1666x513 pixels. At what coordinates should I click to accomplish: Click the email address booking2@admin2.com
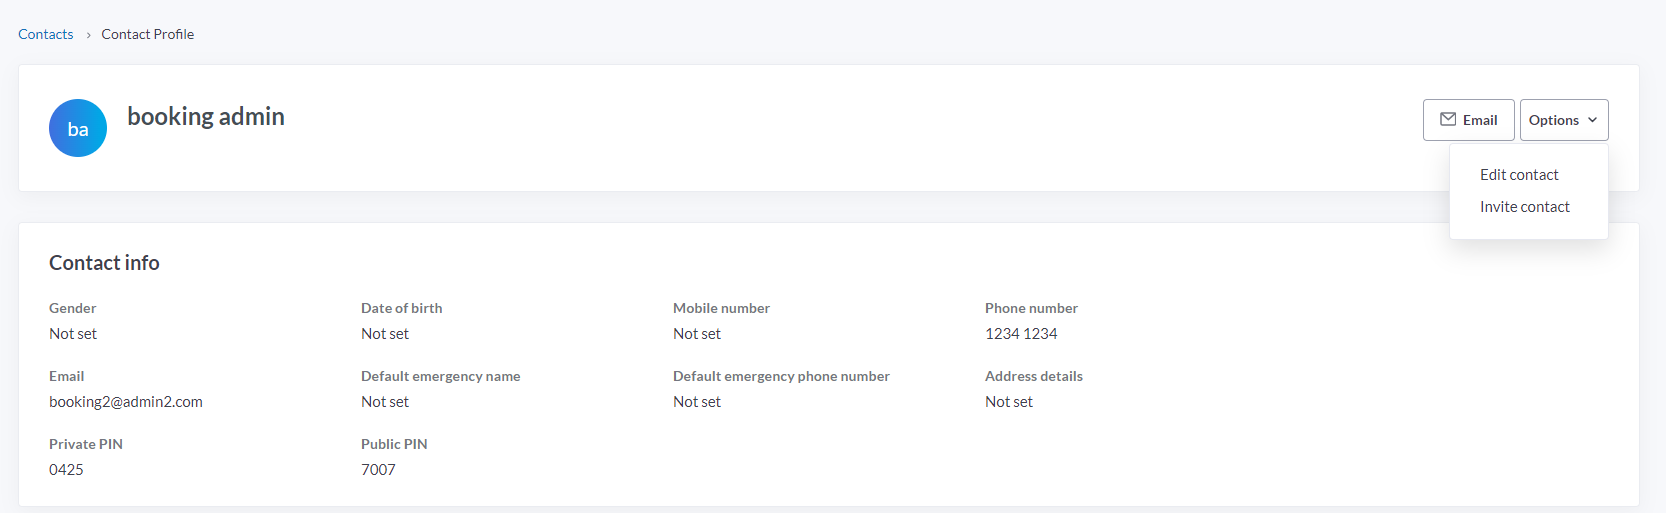pyautogui.click(x=126, y=402)
